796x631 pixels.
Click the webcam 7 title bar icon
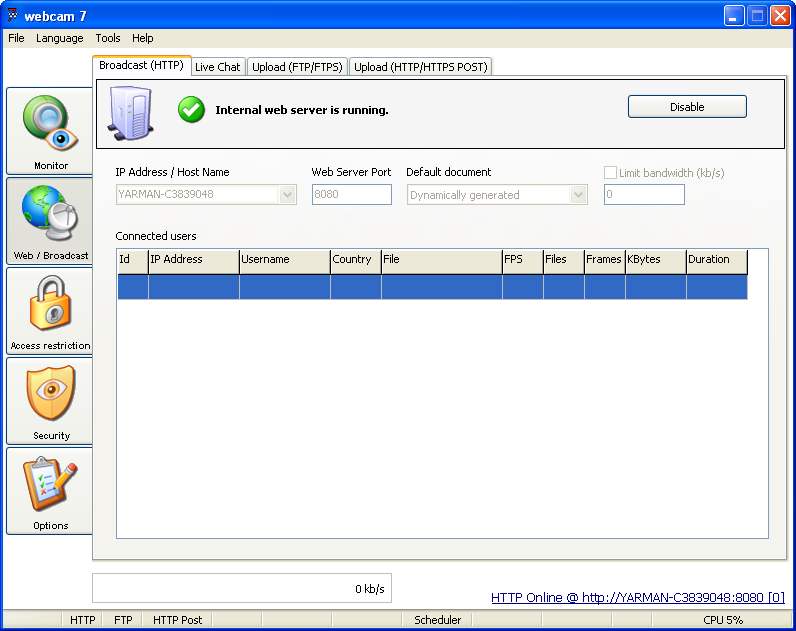[12, 16]
